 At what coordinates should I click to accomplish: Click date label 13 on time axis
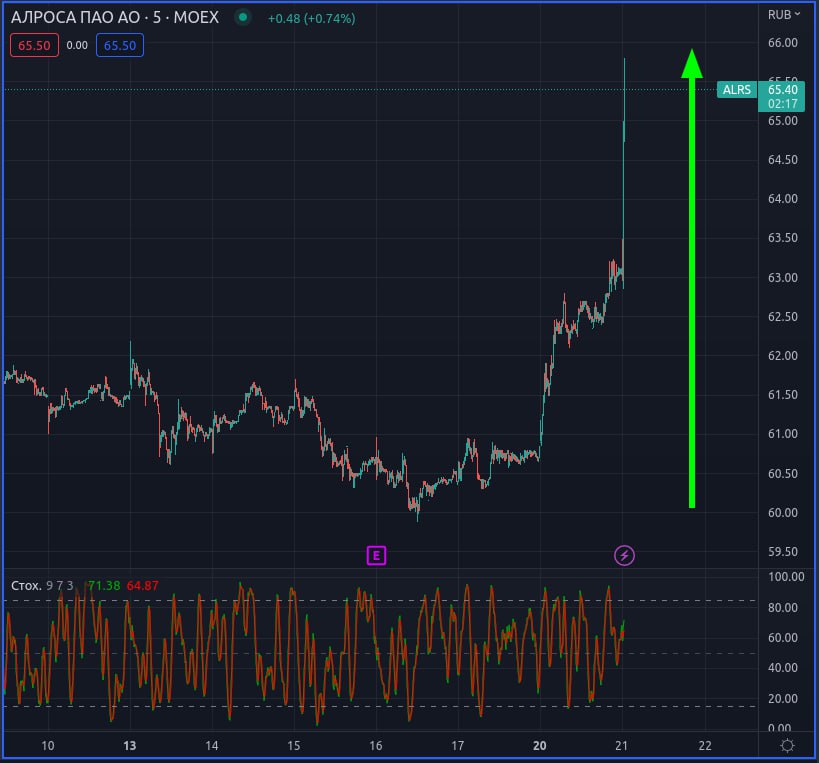tap(130, 745)
